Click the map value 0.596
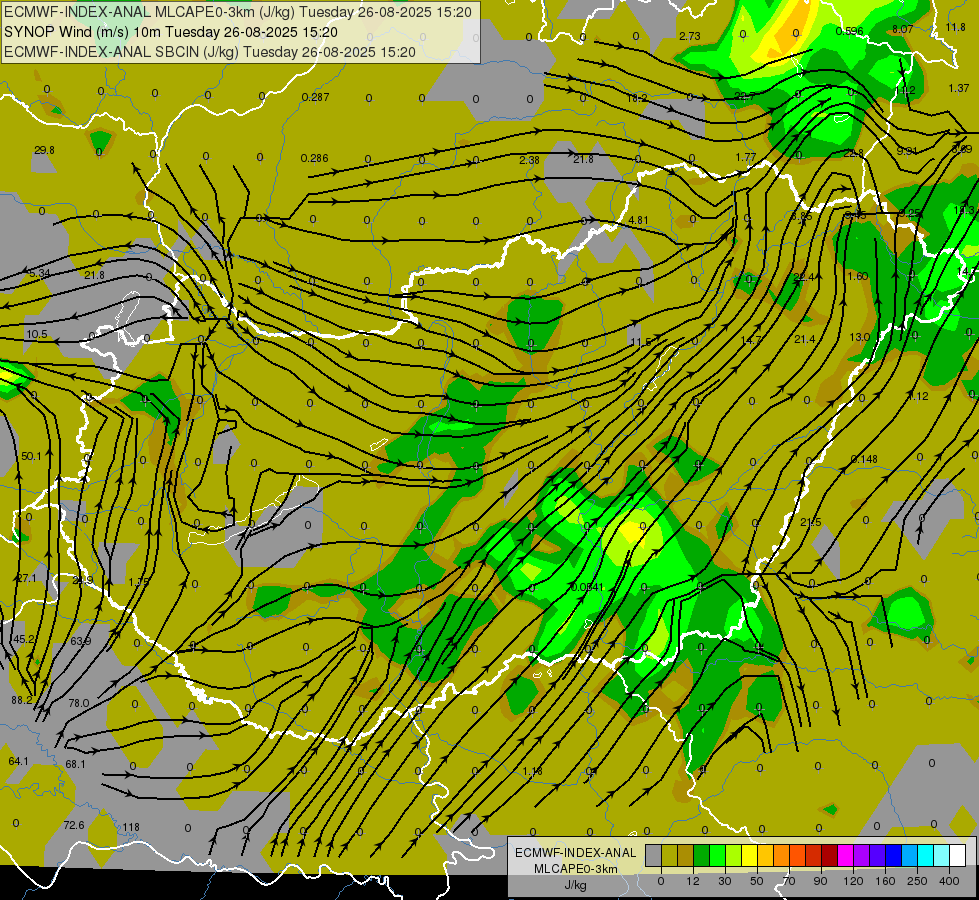The width and height of the screenshot is (979, 900). click(x=850, y=31)
